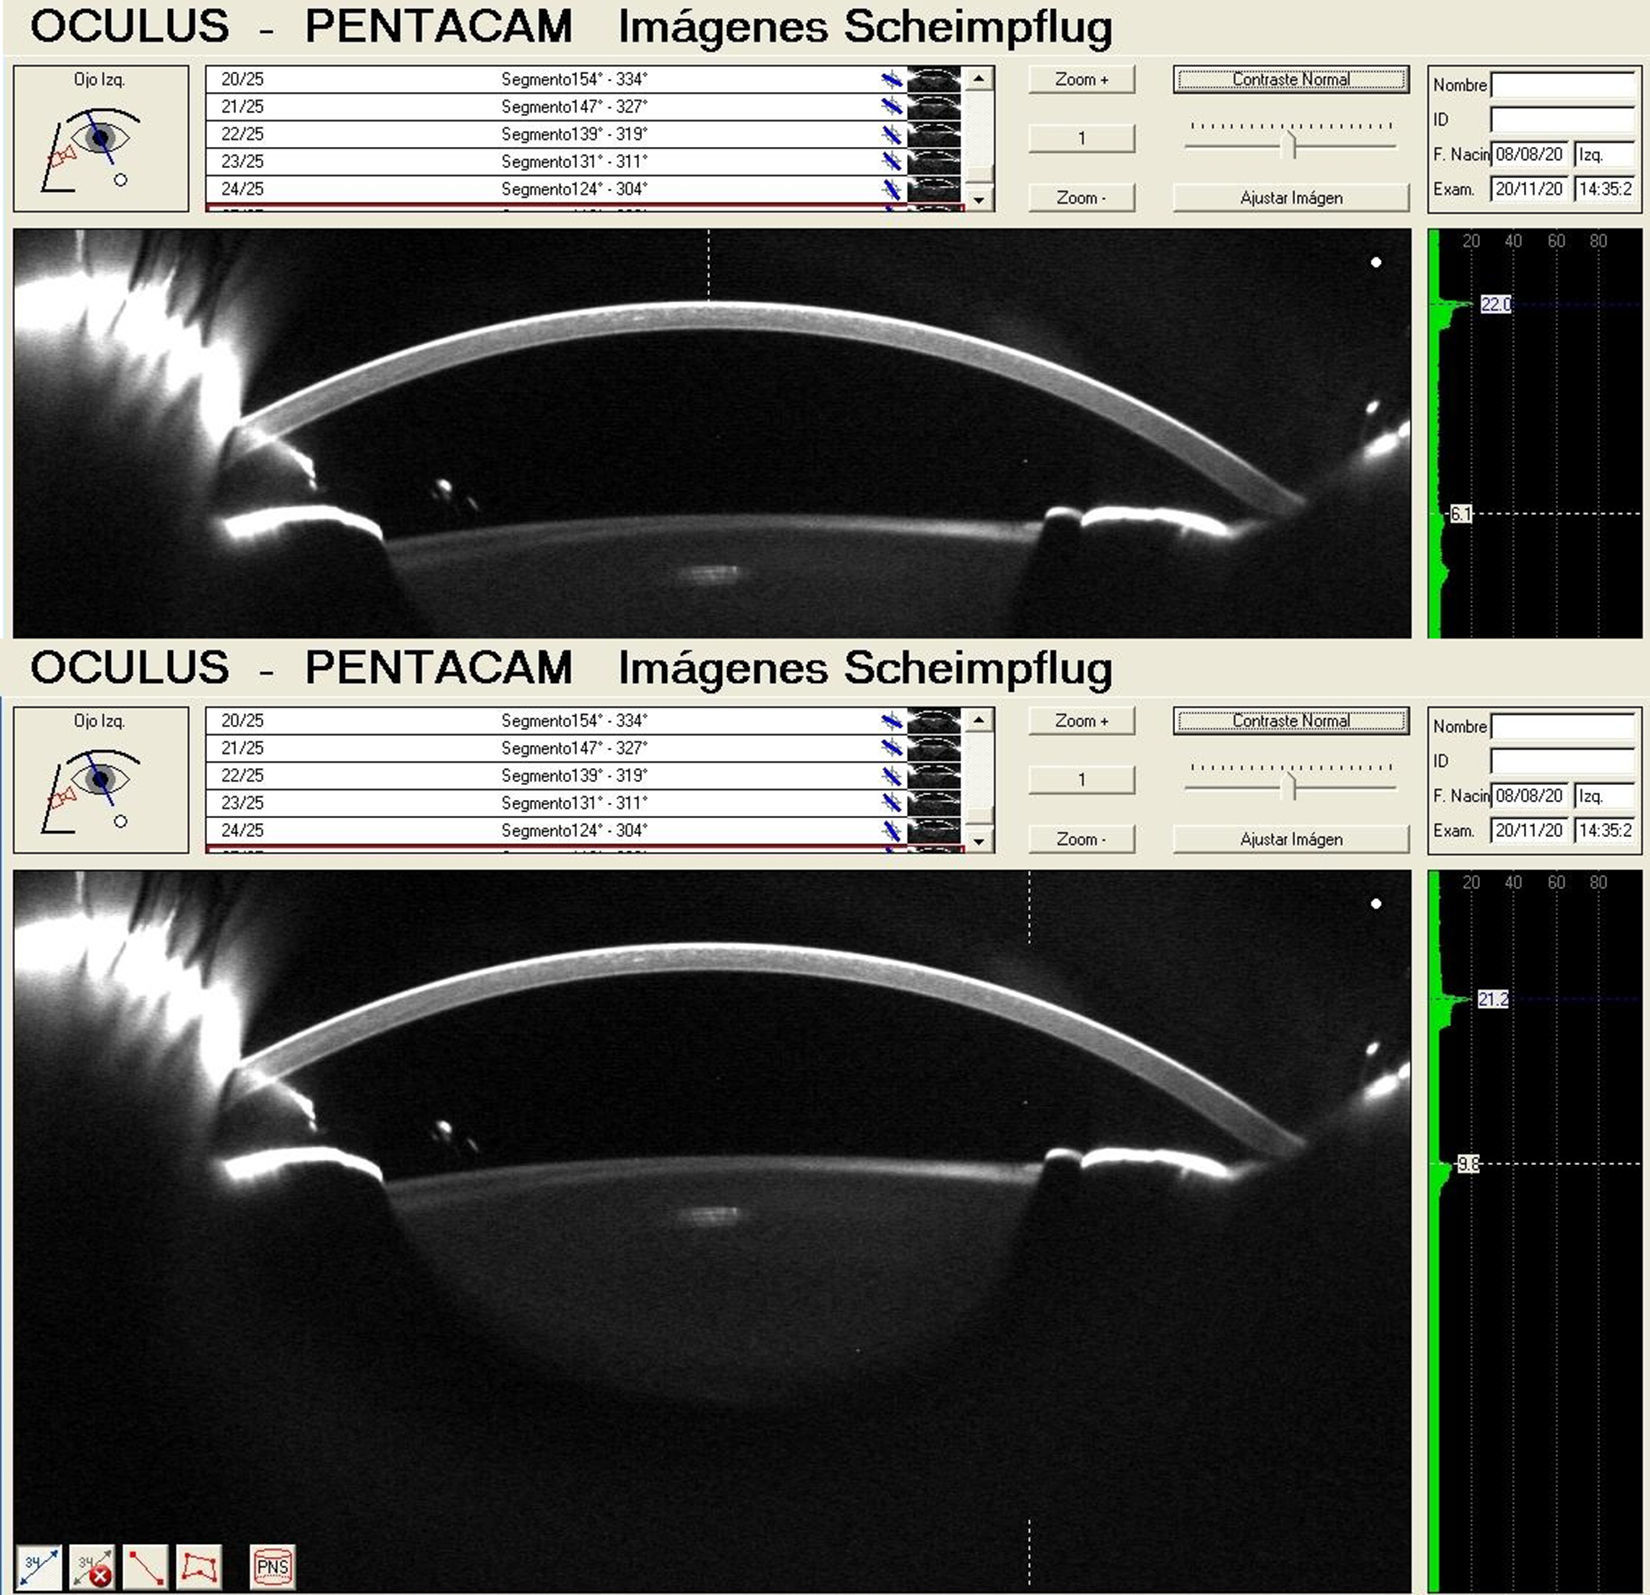Click the delete measurement icon with red X

click(x=92, y=1566)
